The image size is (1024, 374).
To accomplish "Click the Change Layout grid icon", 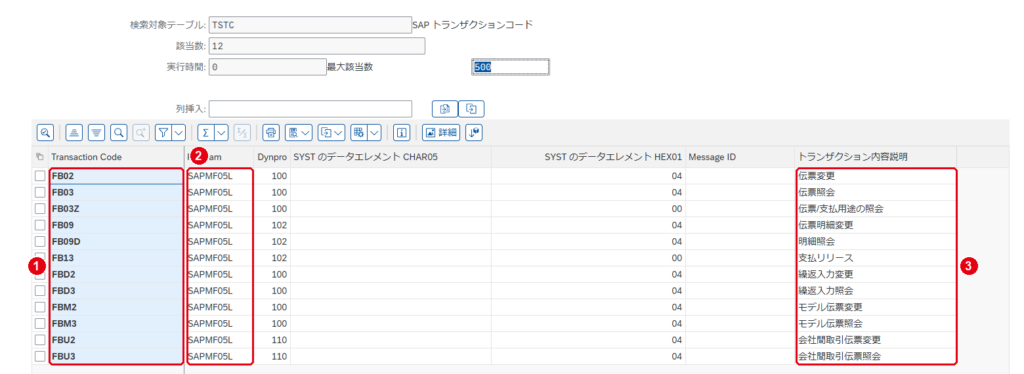I will (358, 132).
